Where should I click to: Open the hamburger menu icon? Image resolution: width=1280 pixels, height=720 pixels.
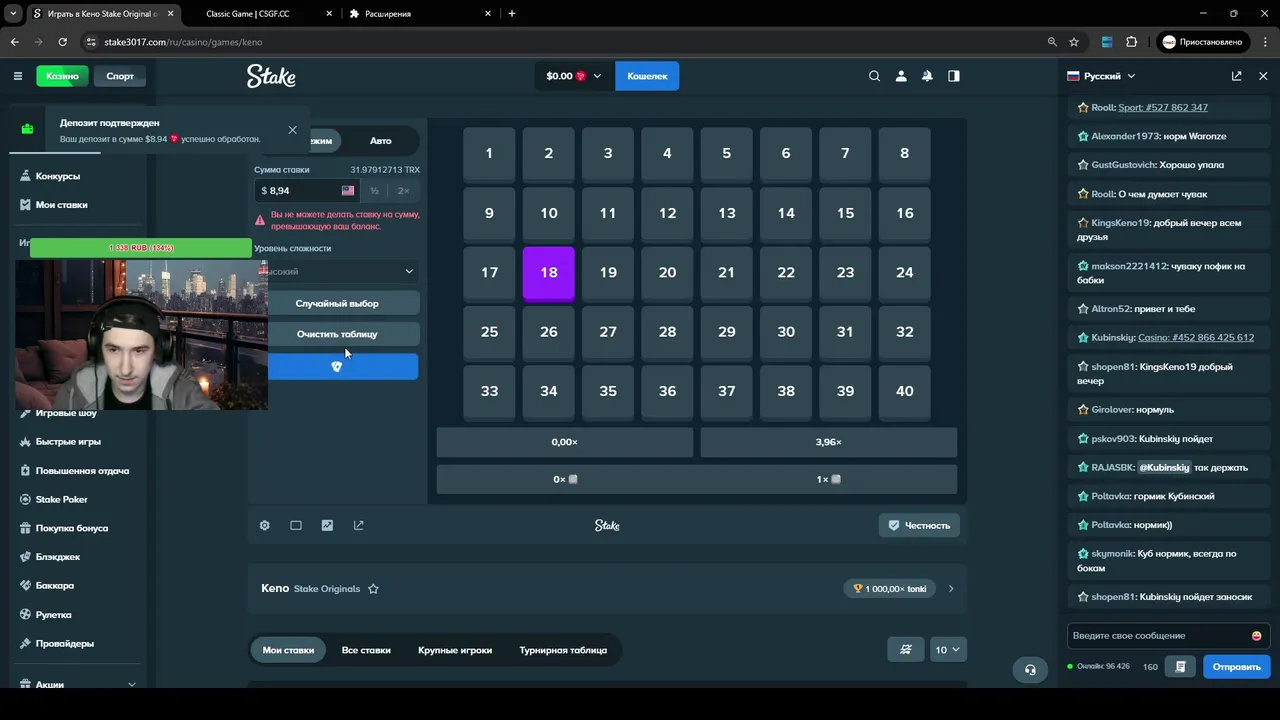[17, 76]
